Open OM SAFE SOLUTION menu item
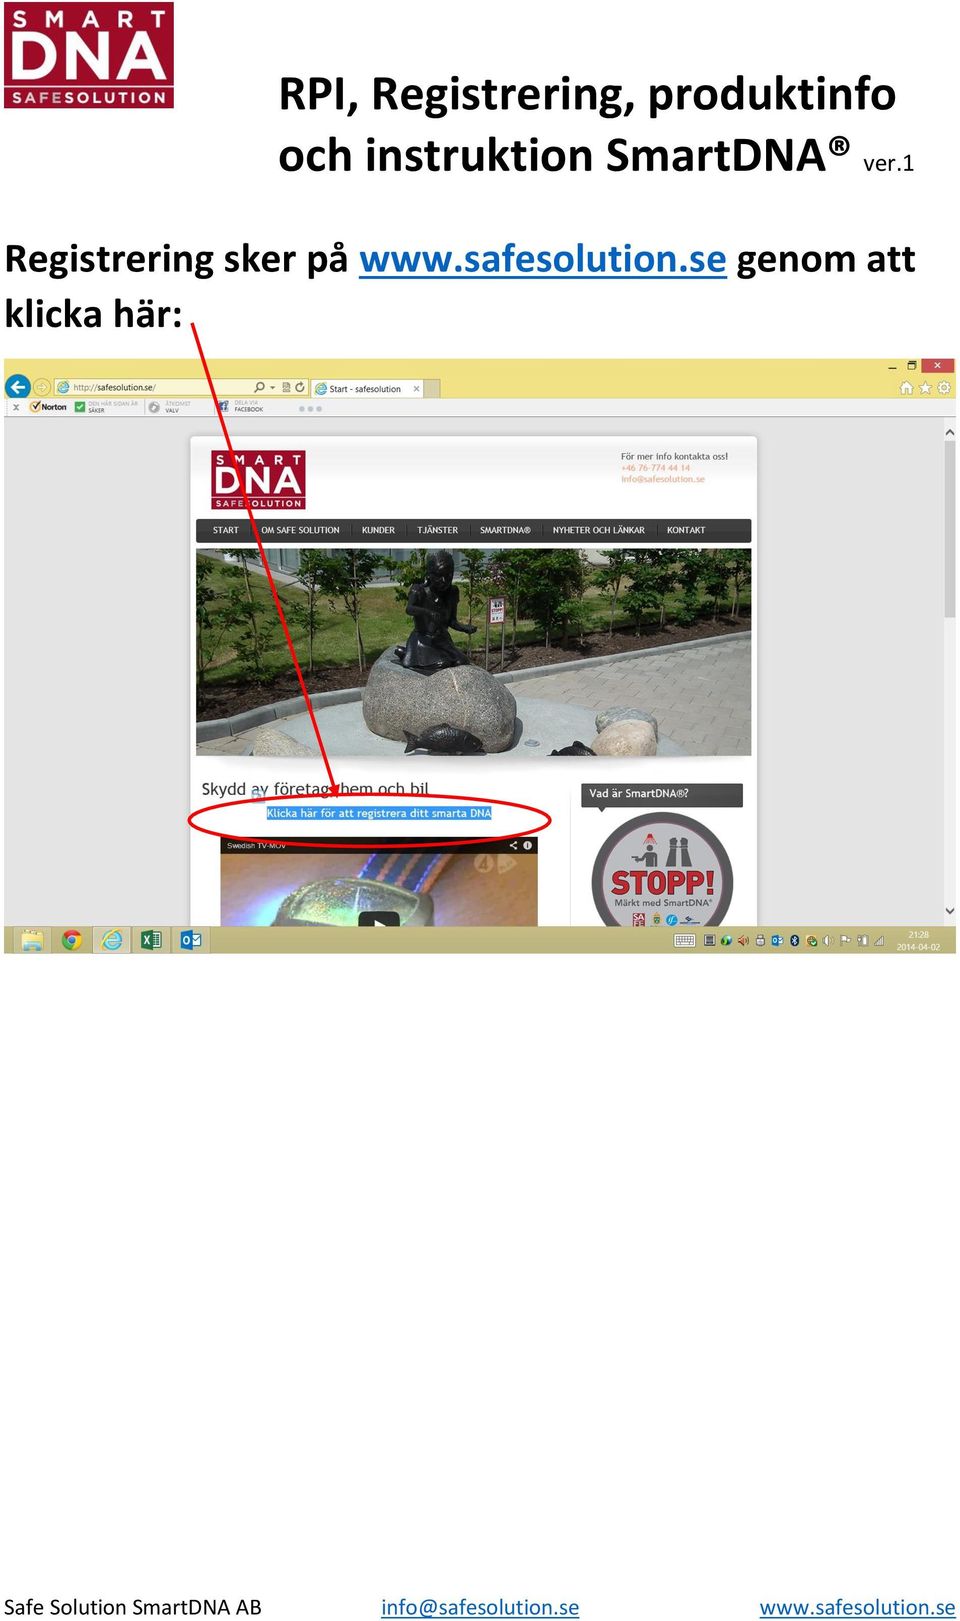960x1621 pixels. tap(300, 530)
